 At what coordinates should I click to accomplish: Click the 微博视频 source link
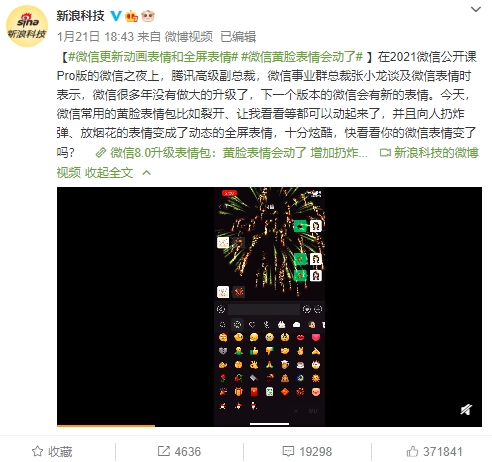pyautogui.click(x=189, y=37)
